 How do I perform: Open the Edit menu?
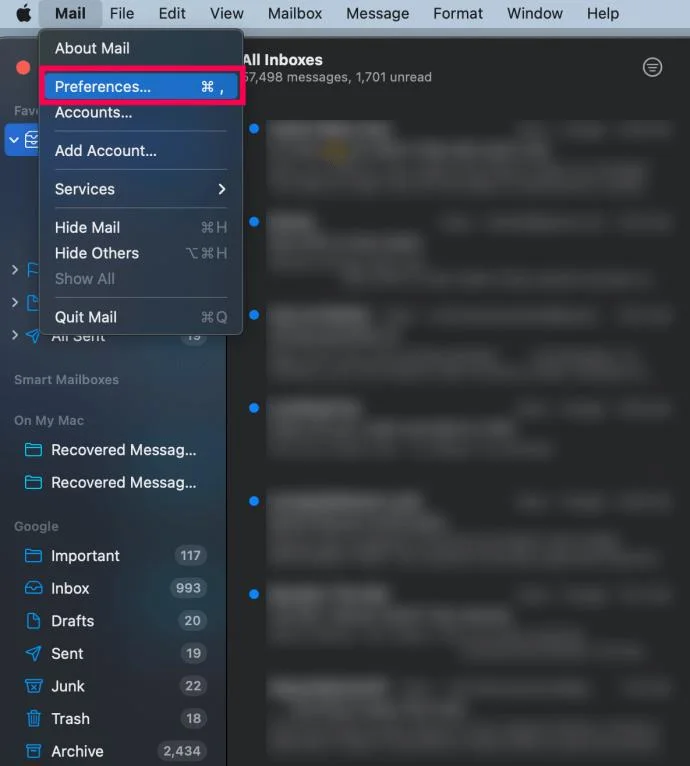tap(172, 13)
